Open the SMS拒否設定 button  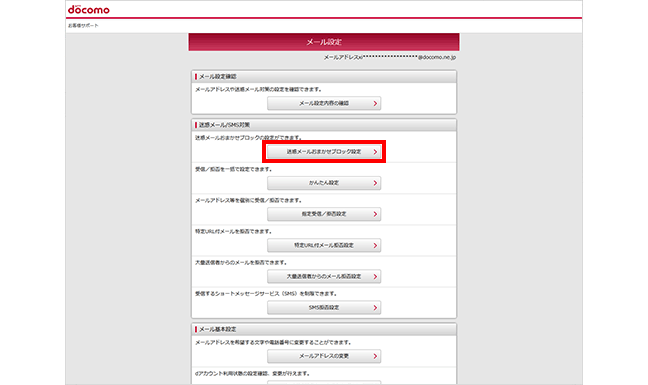click(x=324, y=308)
